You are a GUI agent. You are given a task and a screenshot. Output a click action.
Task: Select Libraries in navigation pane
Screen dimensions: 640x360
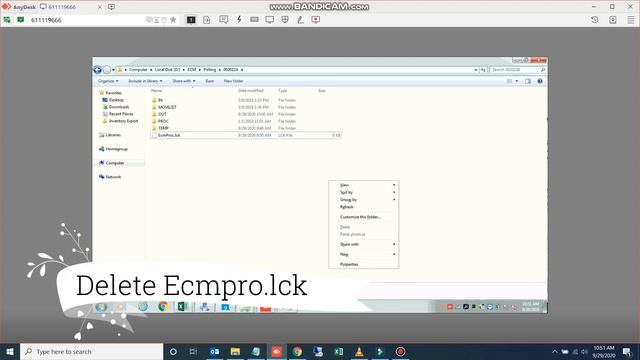point(113,135)
